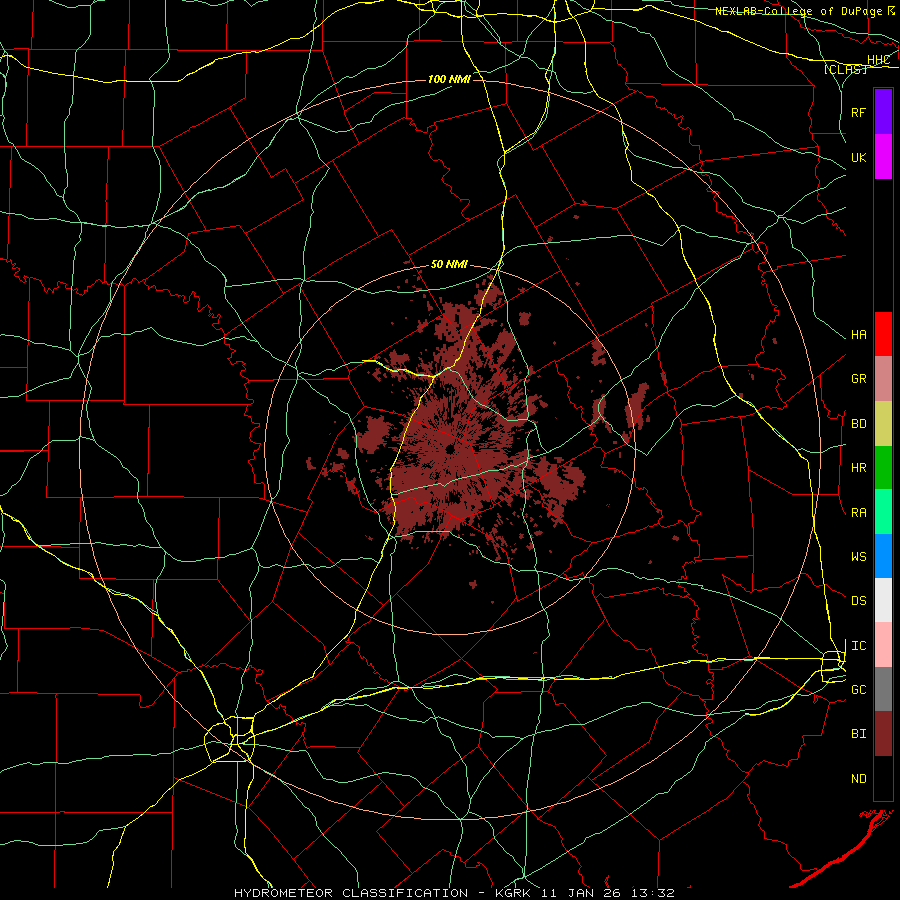The image size is (900, 900).
Task: Select the light pink IC legend swatch
Action: [x=883, y=645]
